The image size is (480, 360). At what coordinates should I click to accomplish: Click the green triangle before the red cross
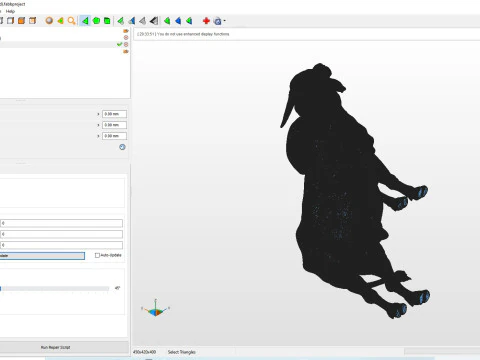point(189,21)
